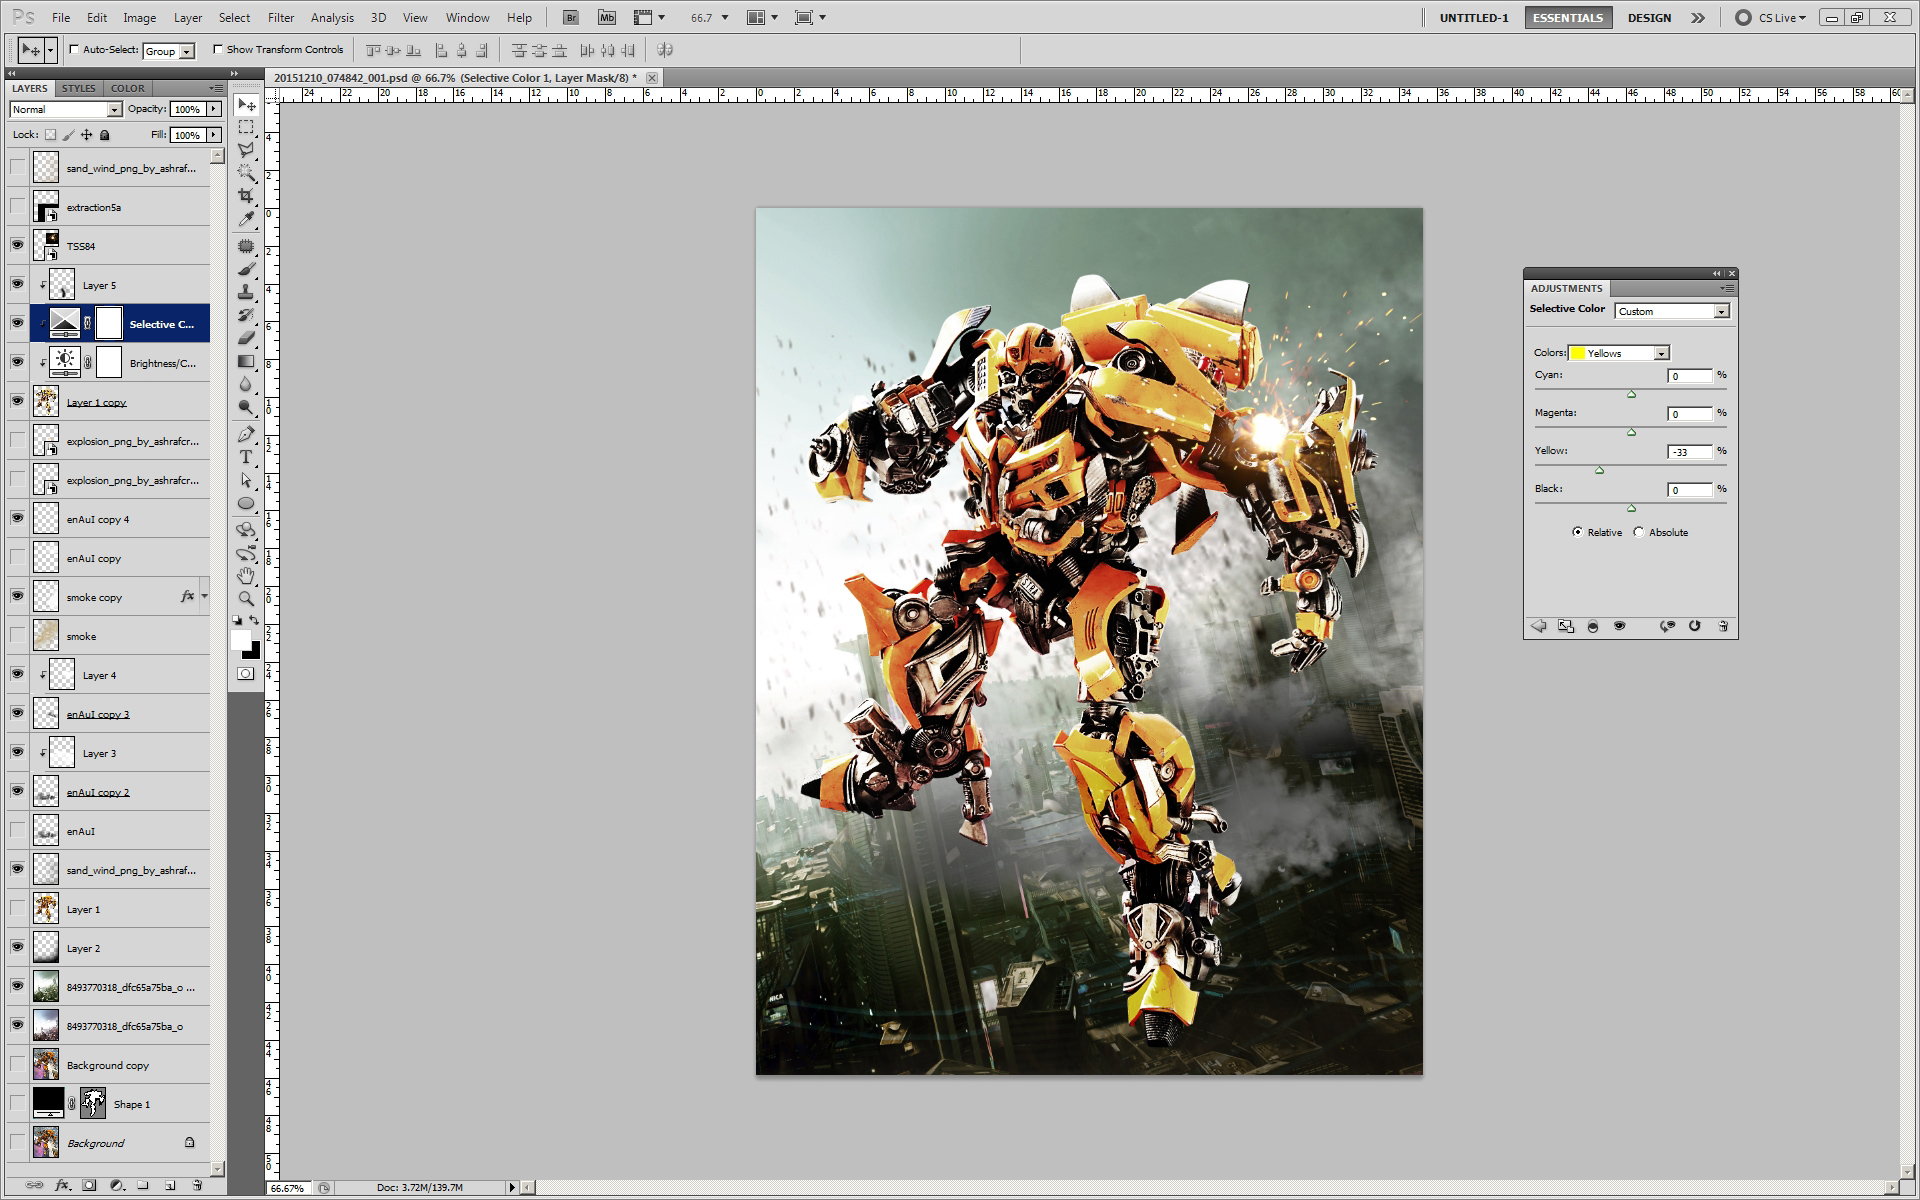The width and height of the screenshot is (1920, 1200).
Task: Switch to the Color tab
Action: [127, 88]
